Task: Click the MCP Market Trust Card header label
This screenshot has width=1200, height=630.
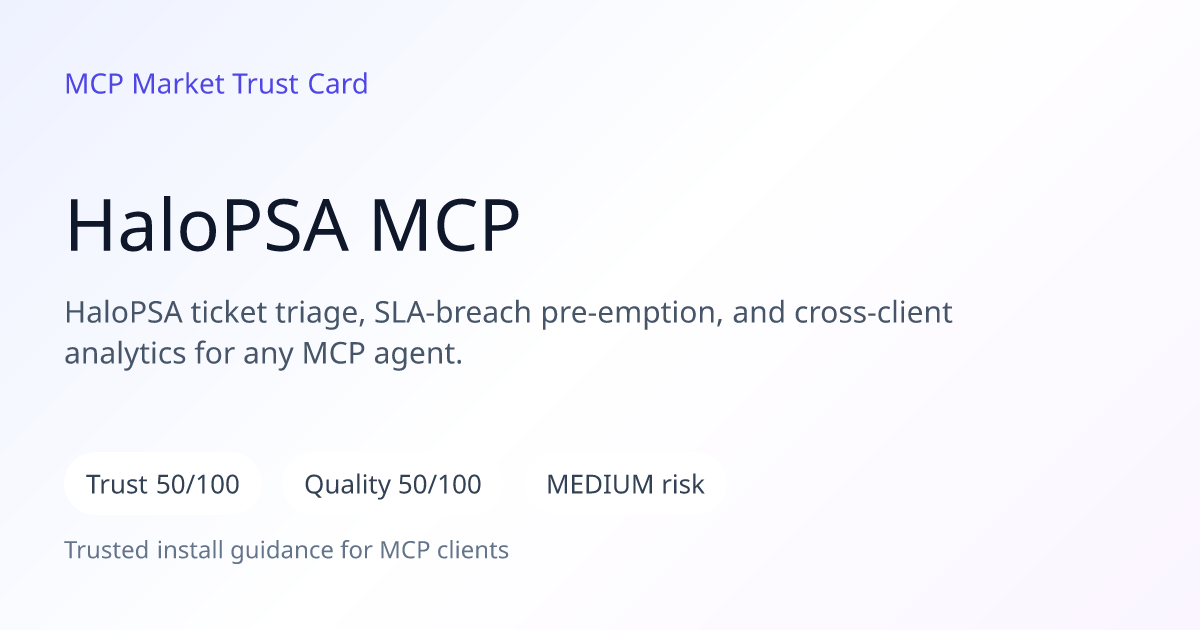Action: coord(216,84)
